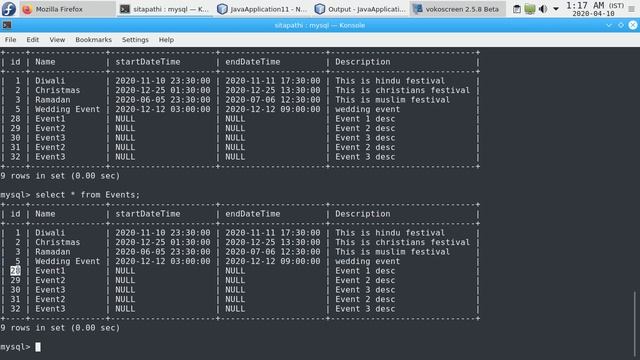
Task: Switch to Mozilla Firefox in the taskbar
Action: coord(67,9)
